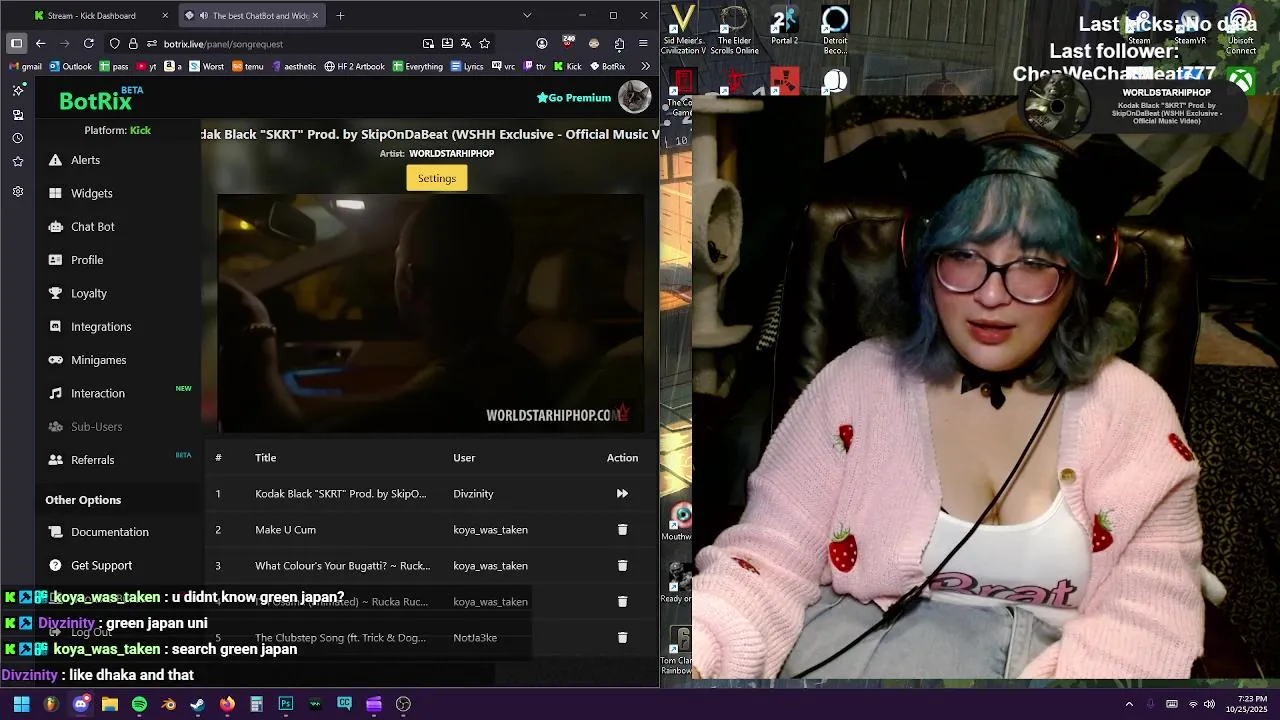Open the sidebar settings gear icon
Viewport: 1280px width, 720px height.
[x=18, y=191]
